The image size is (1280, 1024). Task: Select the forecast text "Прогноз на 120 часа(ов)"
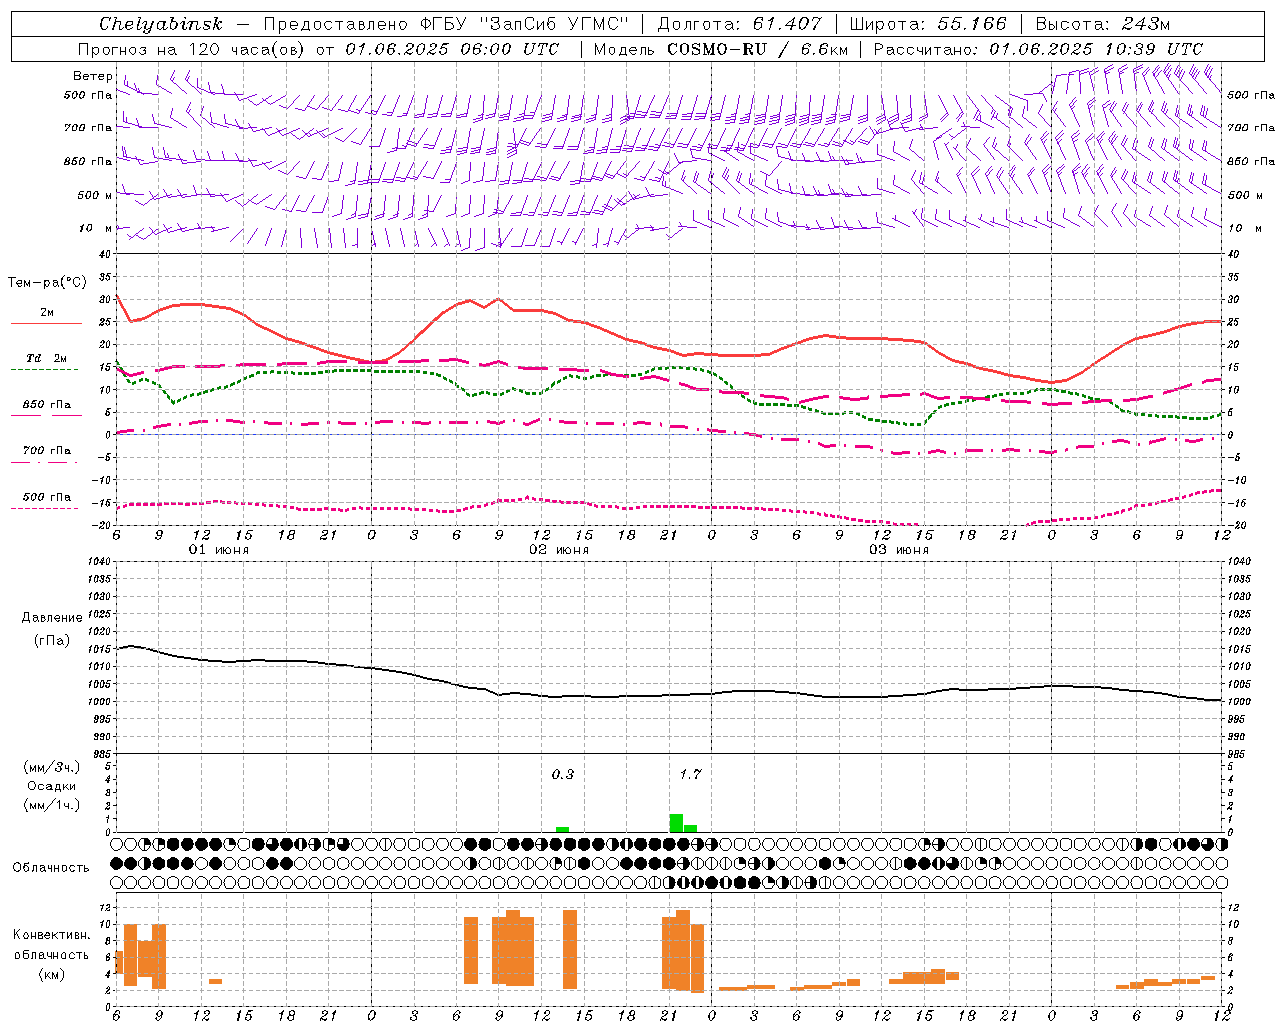click(191, 49)
